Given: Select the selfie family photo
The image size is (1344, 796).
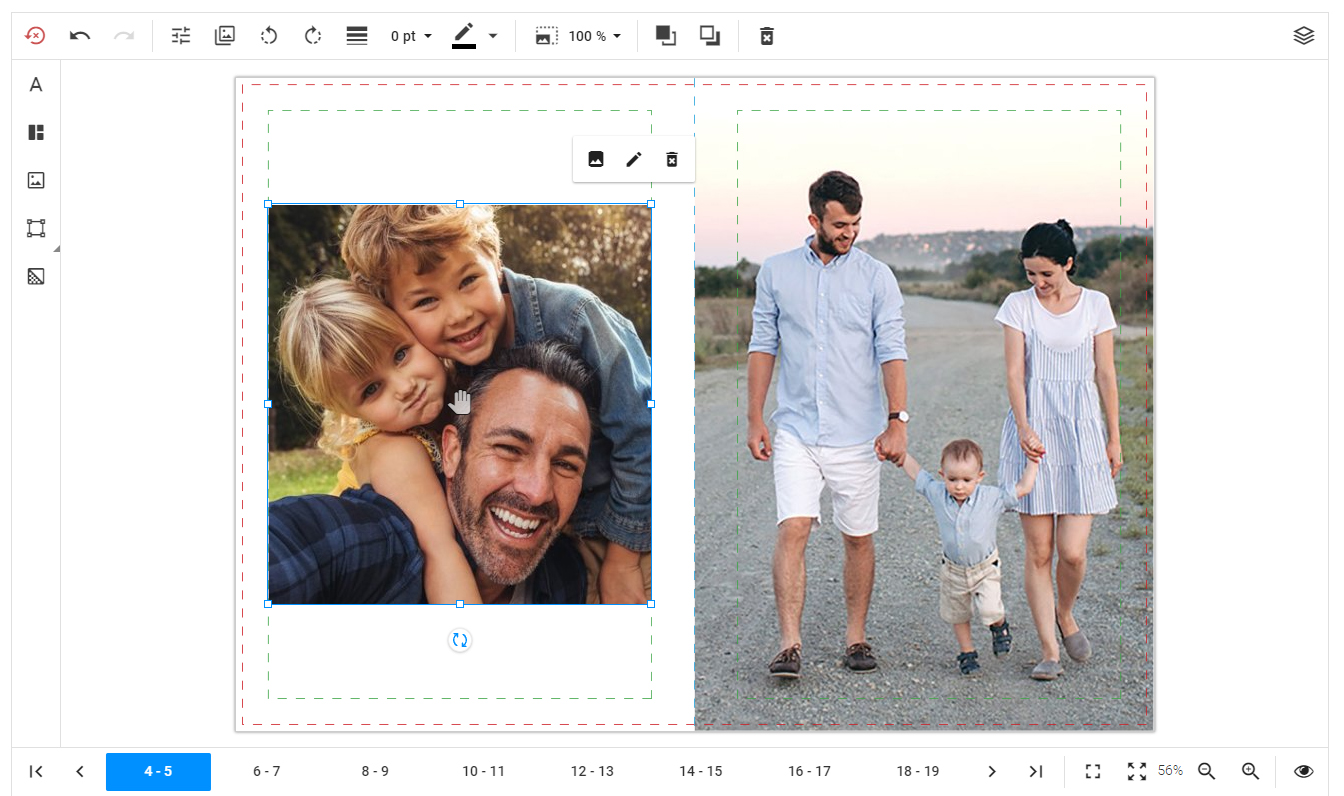Looking at the screenshot, I should coord(460,404).
